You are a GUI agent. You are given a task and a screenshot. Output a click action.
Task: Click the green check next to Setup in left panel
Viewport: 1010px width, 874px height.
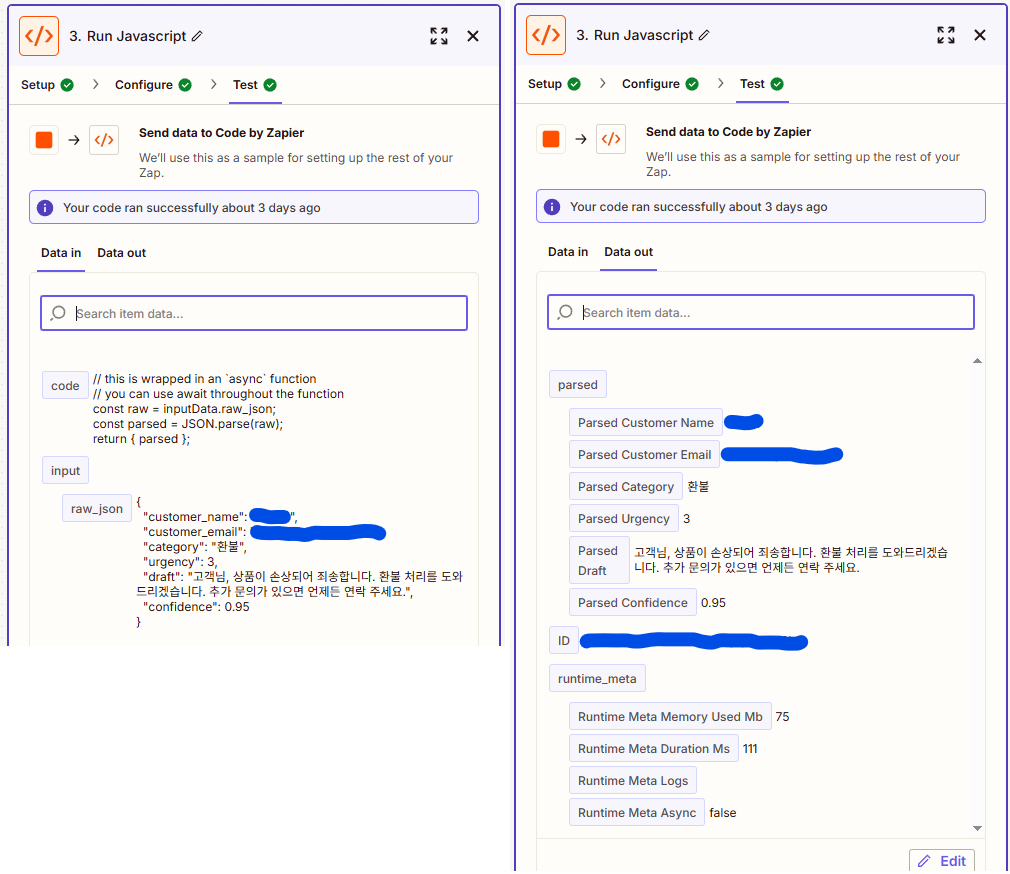67,85
